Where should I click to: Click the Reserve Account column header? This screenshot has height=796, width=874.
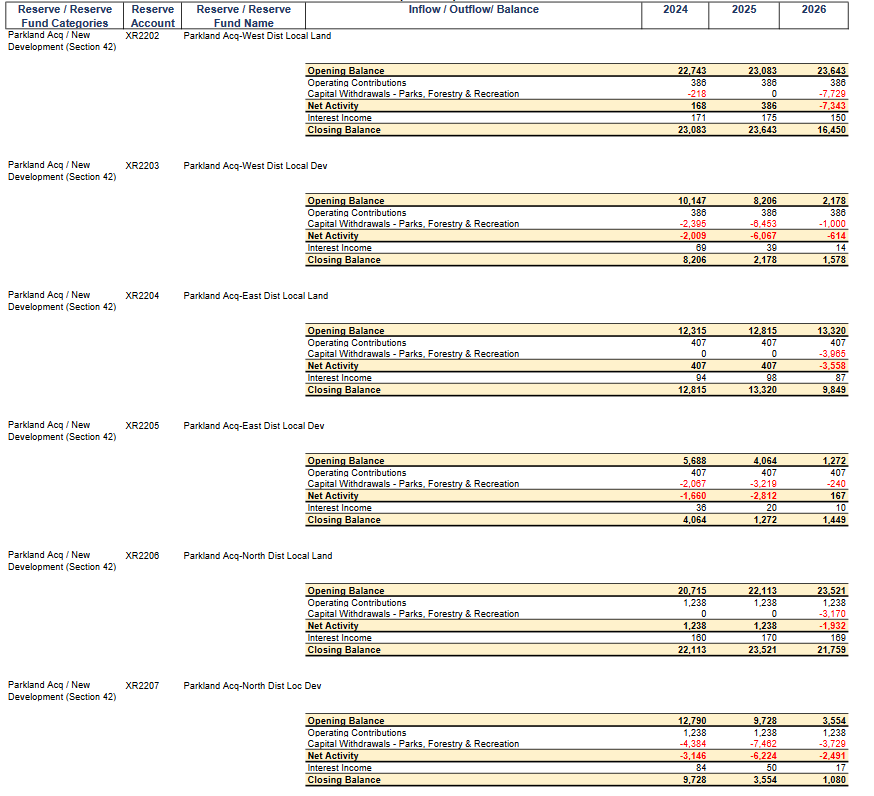point(153,16)
